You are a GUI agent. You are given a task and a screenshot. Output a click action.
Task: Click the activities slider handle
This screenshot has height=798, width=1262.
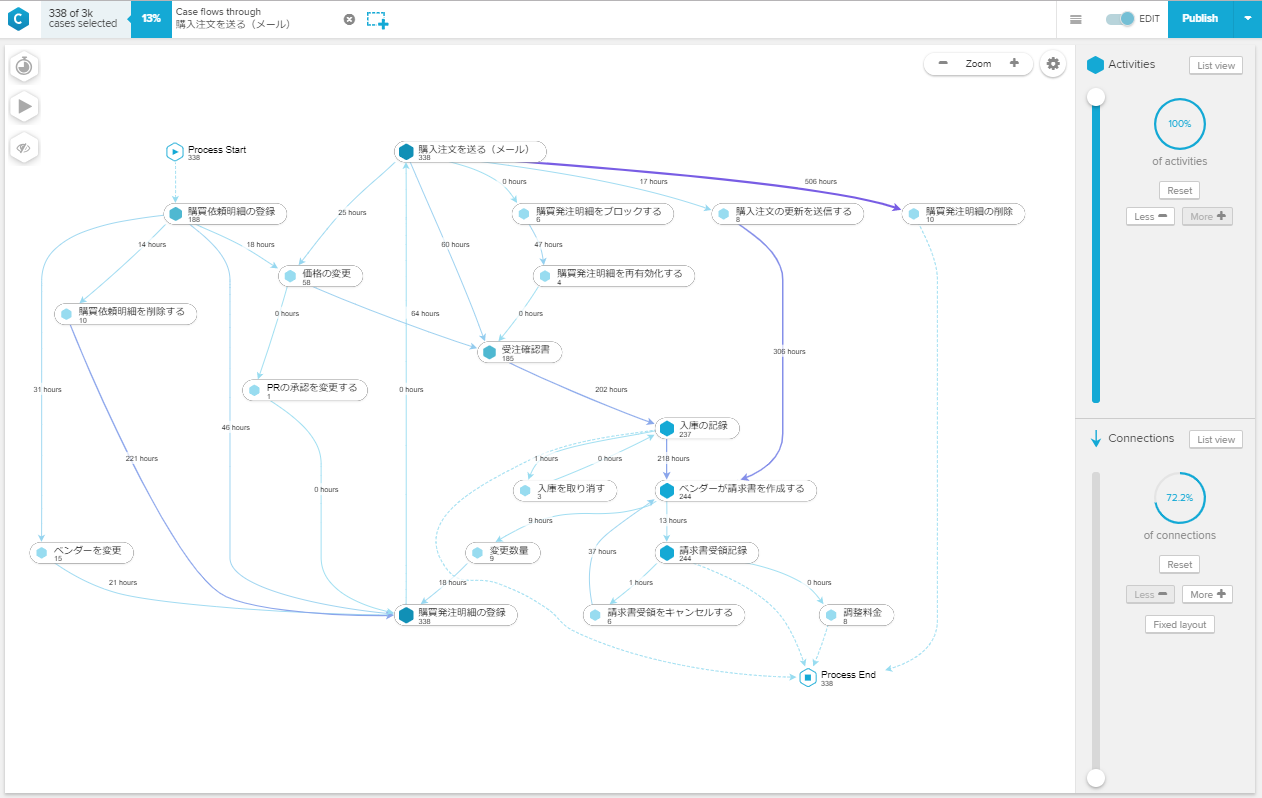point(1096,97)
